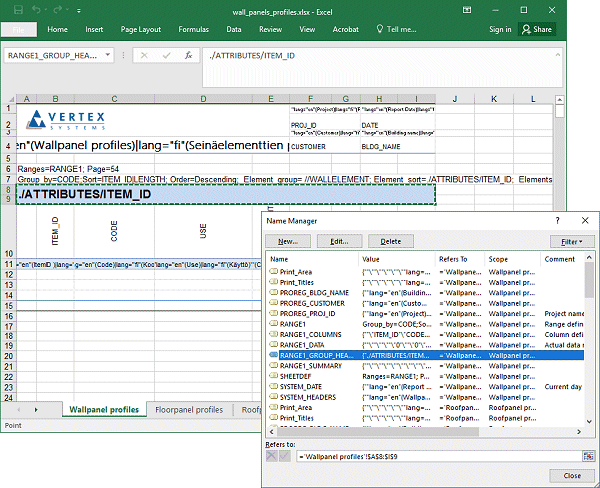The width and height of the screenshot is (600, 488).
Task: Open the Filter dropdown in Name Manager
Action: [x=570, y=241]
